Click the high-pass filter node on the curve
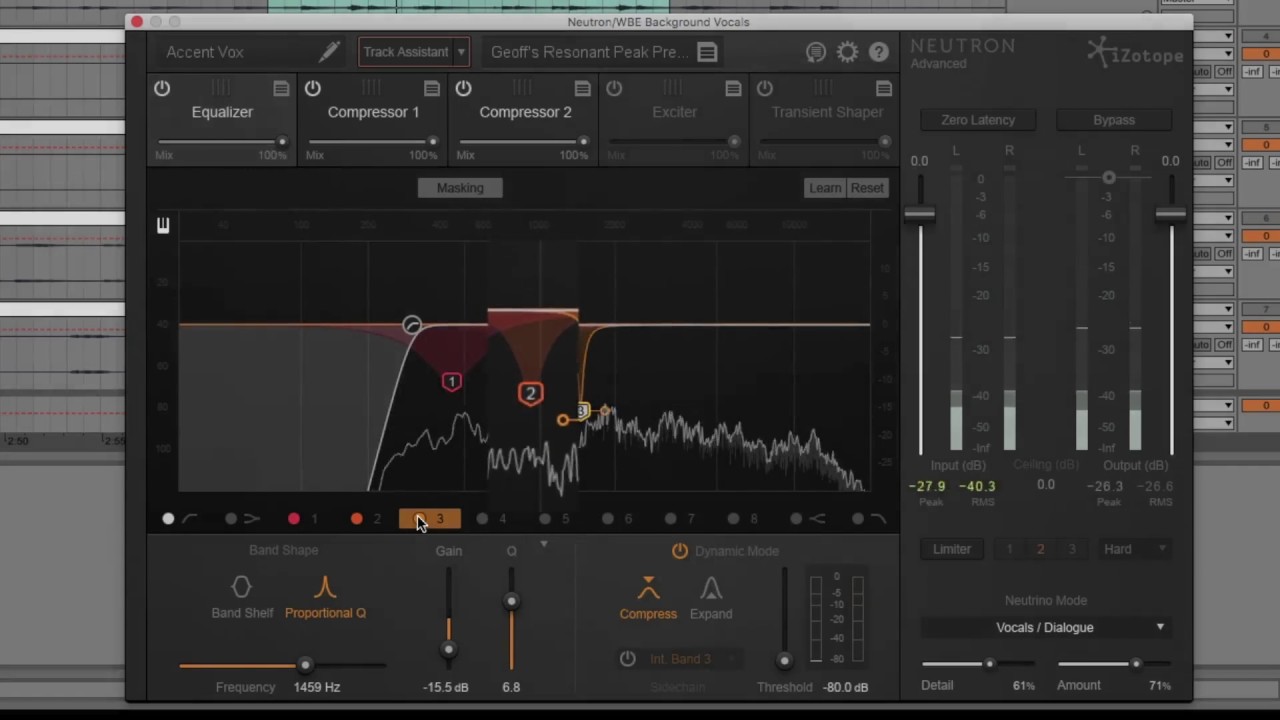The height and width of the screenshot is (720, 1280). coord(411,325)
